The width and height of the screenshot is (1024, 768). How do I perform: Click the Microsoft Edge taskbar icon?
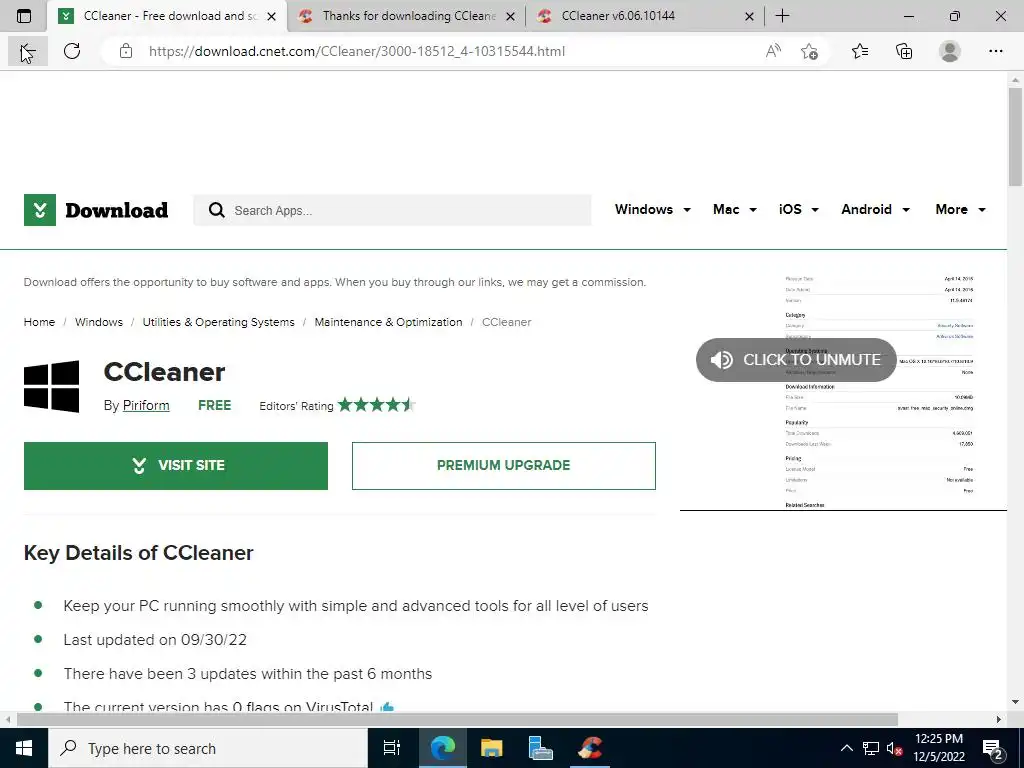[x=442, y=748]
